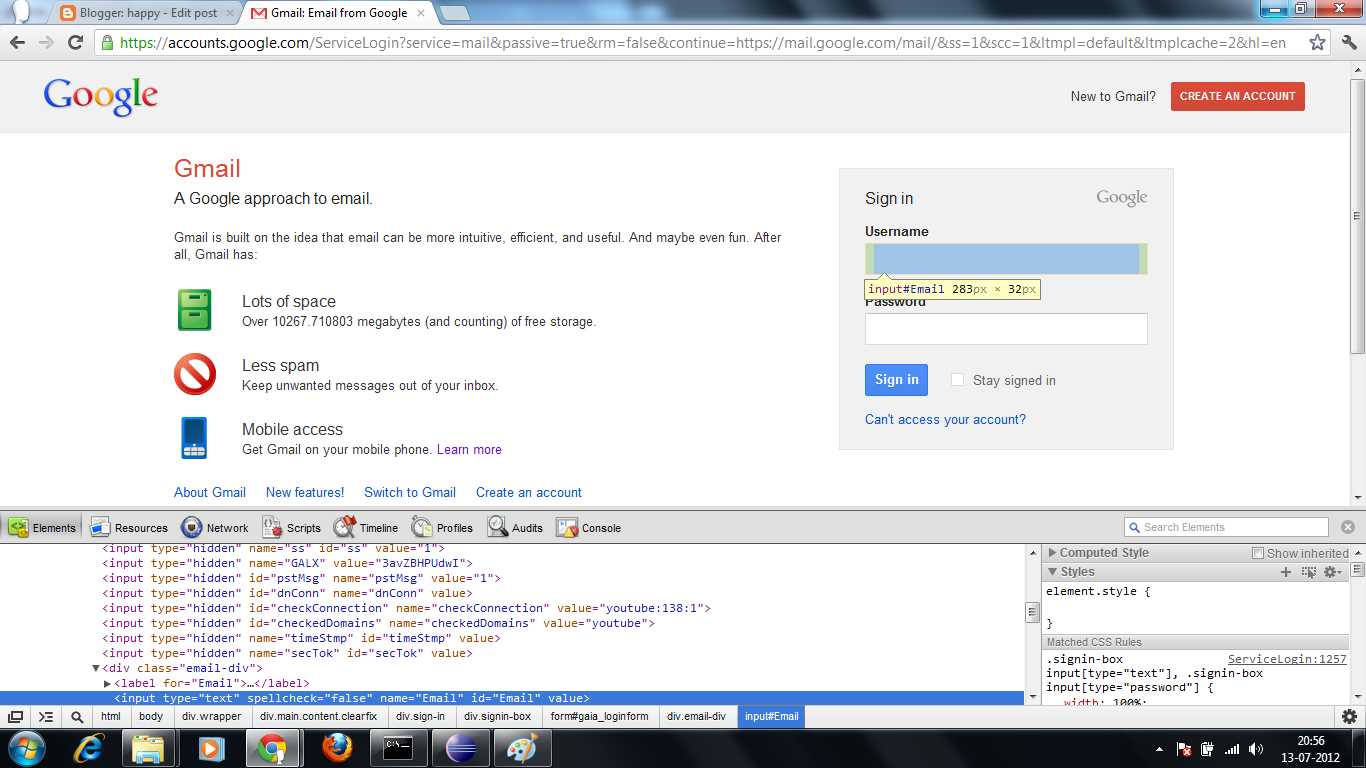This screenshot has height=768, width=1366.
Task: Expand the label for Email node
Action: (x=107, y=683)
